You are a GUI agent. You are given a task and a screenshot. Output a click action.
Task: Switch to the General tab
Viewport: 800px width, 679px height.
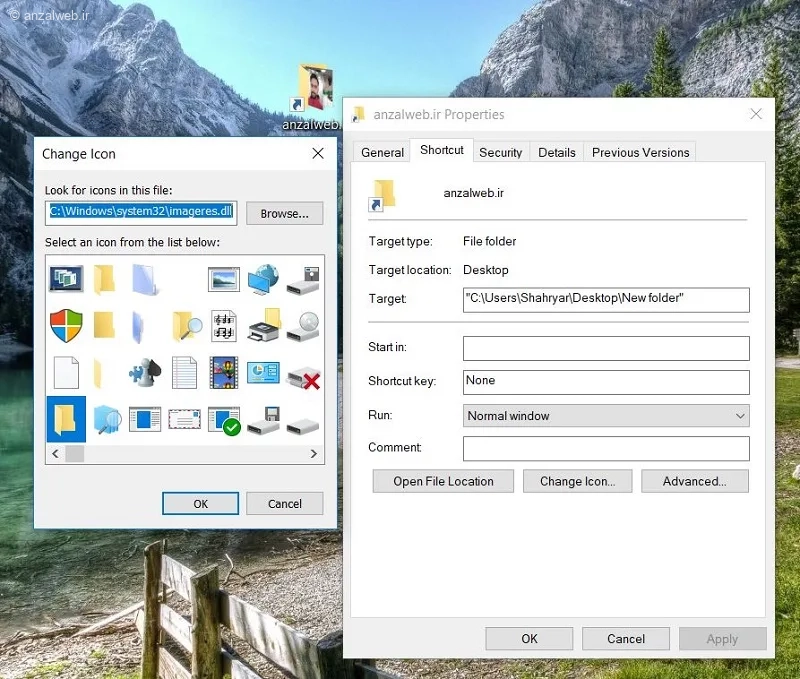[x=382, y=152]
